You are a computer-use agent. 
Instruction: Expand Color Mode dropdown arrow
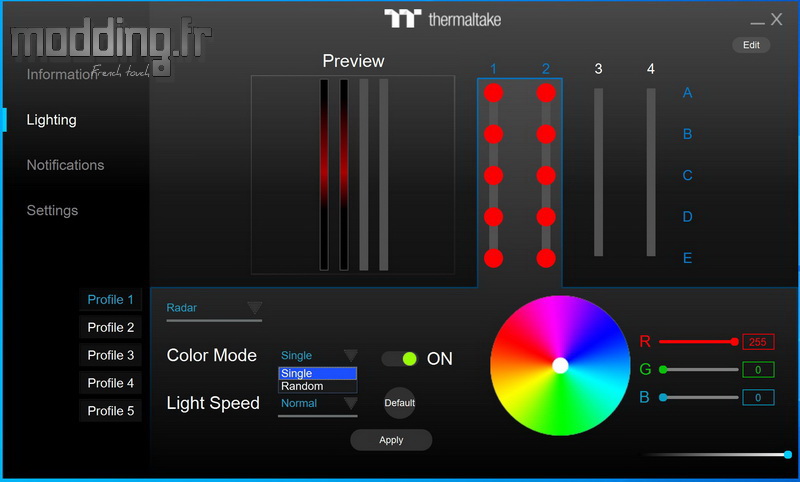[351, 355]
